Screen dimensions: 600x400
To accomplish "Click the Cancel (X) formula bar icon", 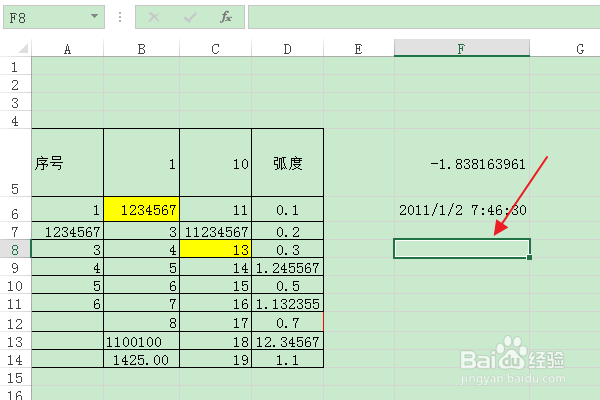I will (154, 17).
